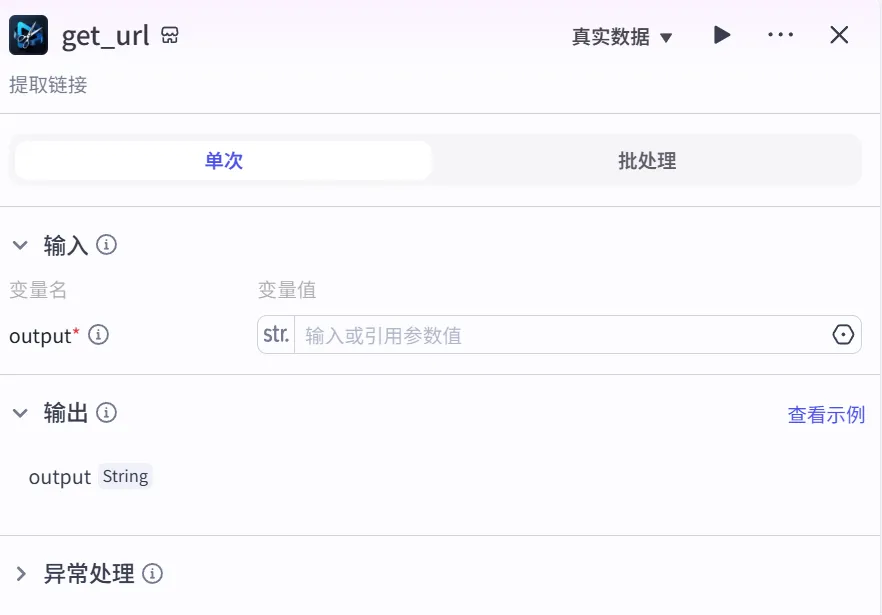Click the info icon beside output parameter
Viewport: 882px width, 615px height.
[98, 335]
